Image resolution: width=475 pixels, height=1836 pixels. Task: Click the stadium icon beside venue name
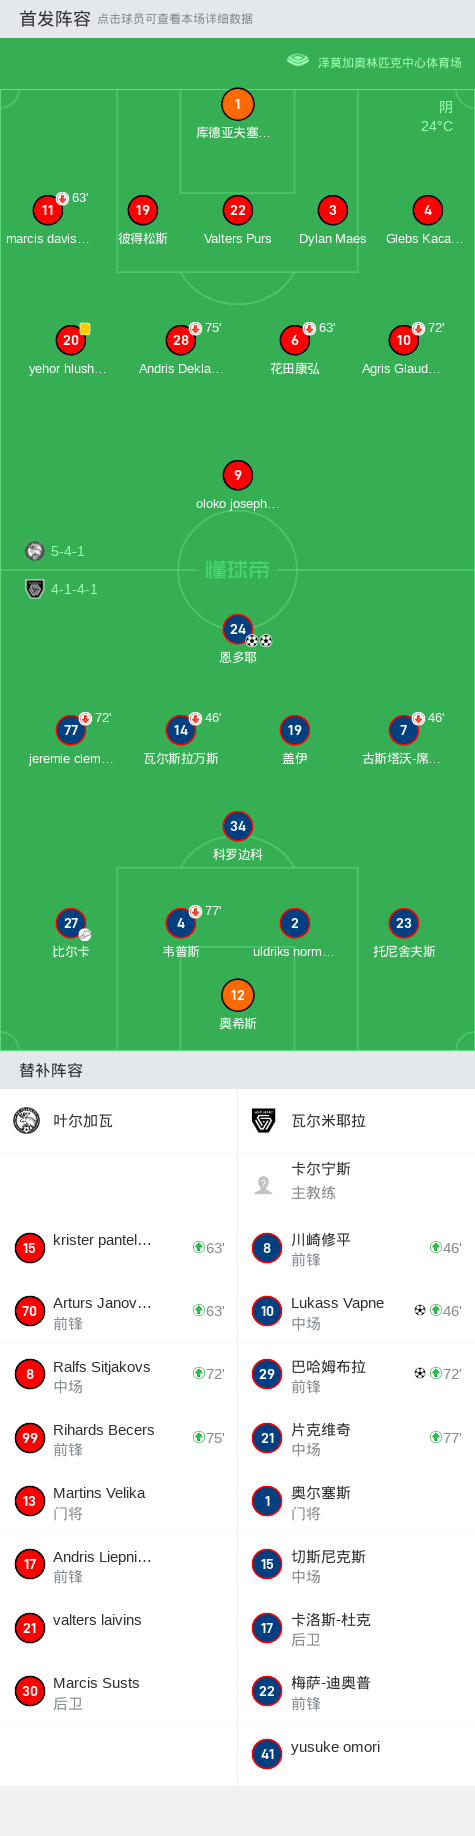click(x=298, y=60)
